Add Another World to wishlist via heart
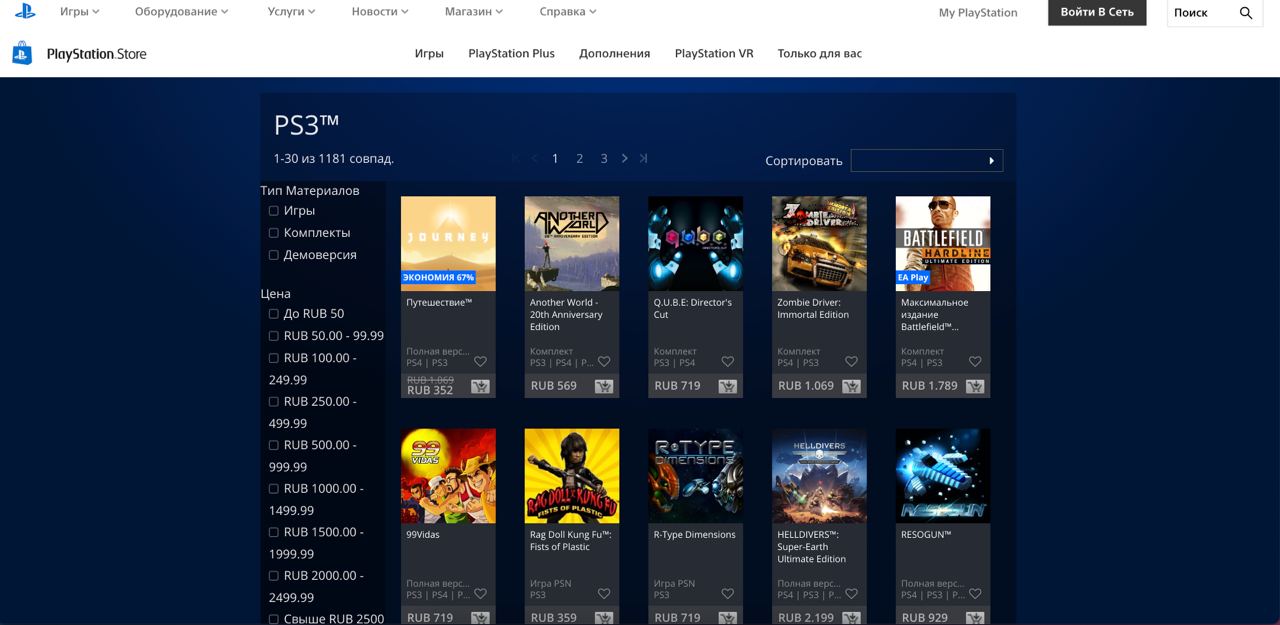1280x625 pixels. click(x=604, y=362)
